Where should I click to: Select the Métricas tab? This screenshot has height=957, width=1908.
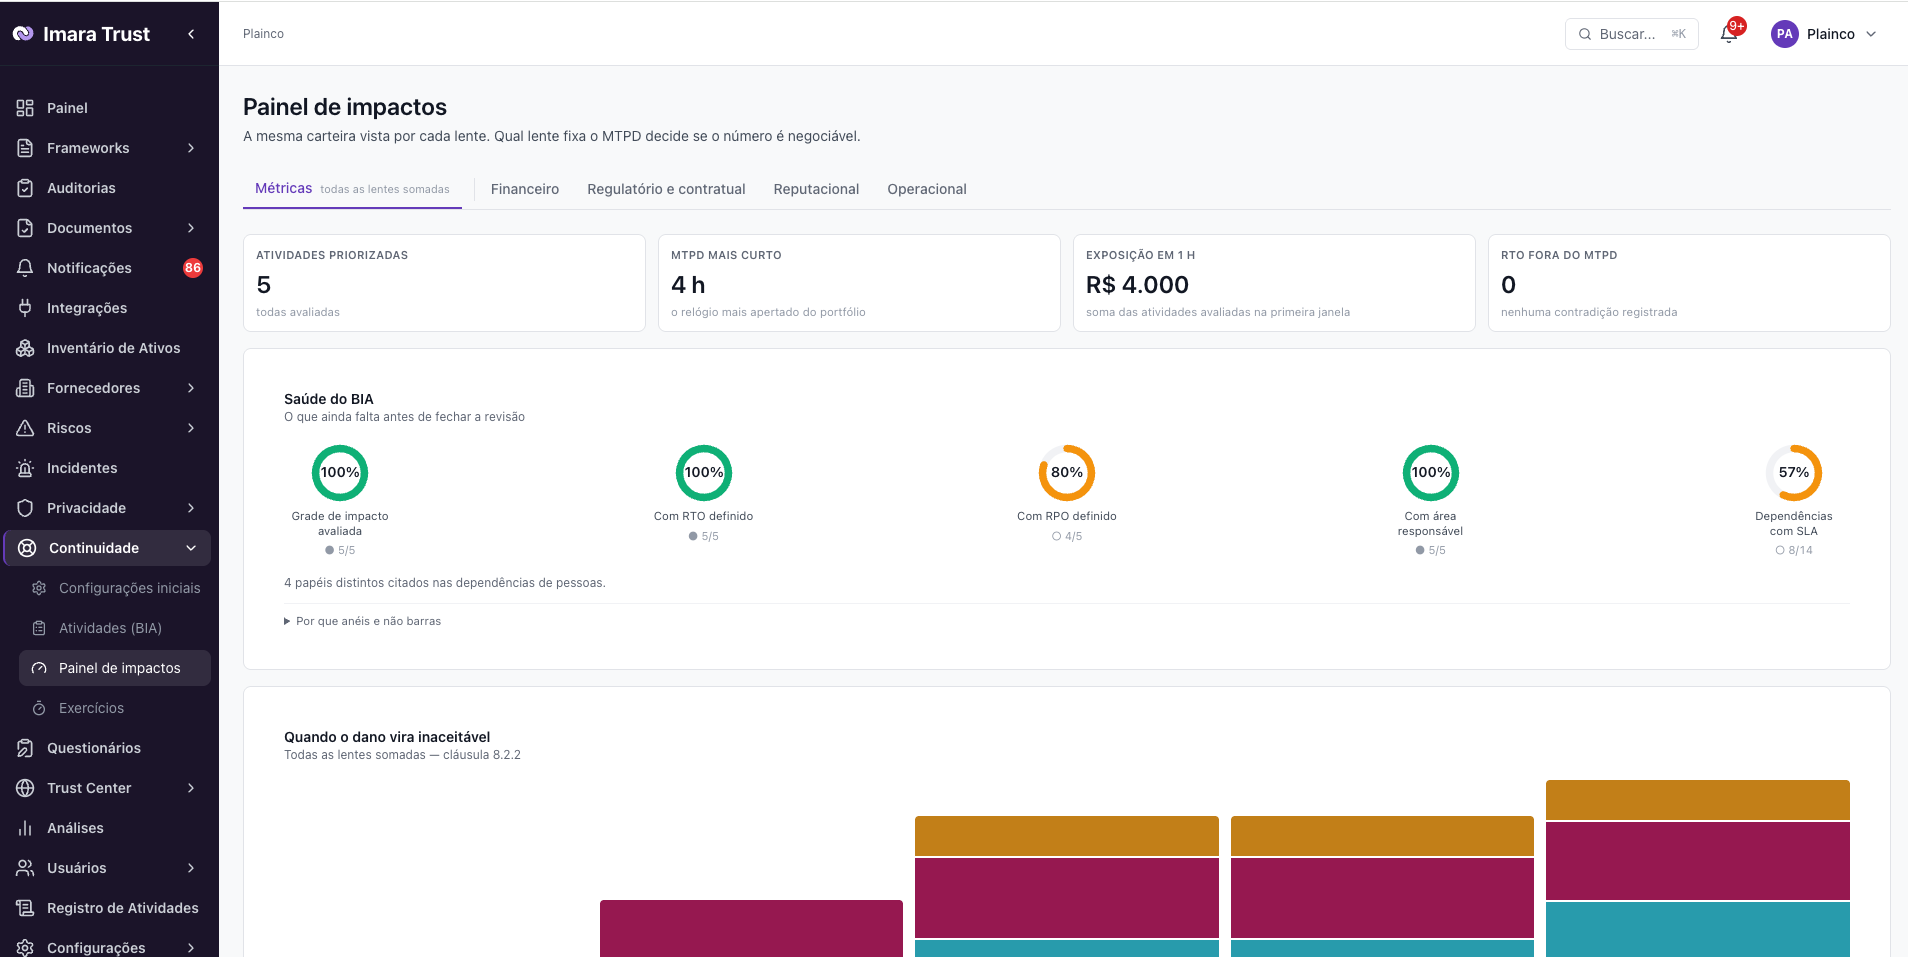tap(352, 188)
